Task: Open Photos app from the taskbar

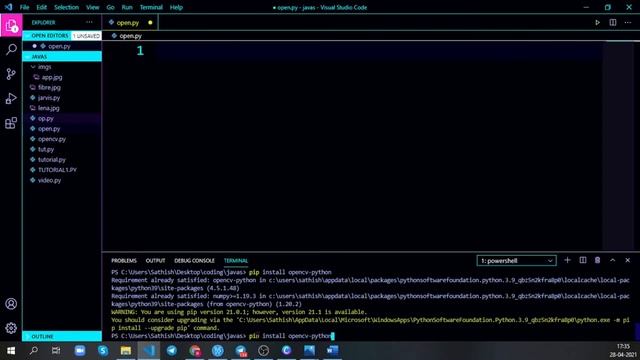Action: pyautogui.click(x=309, y=351)
